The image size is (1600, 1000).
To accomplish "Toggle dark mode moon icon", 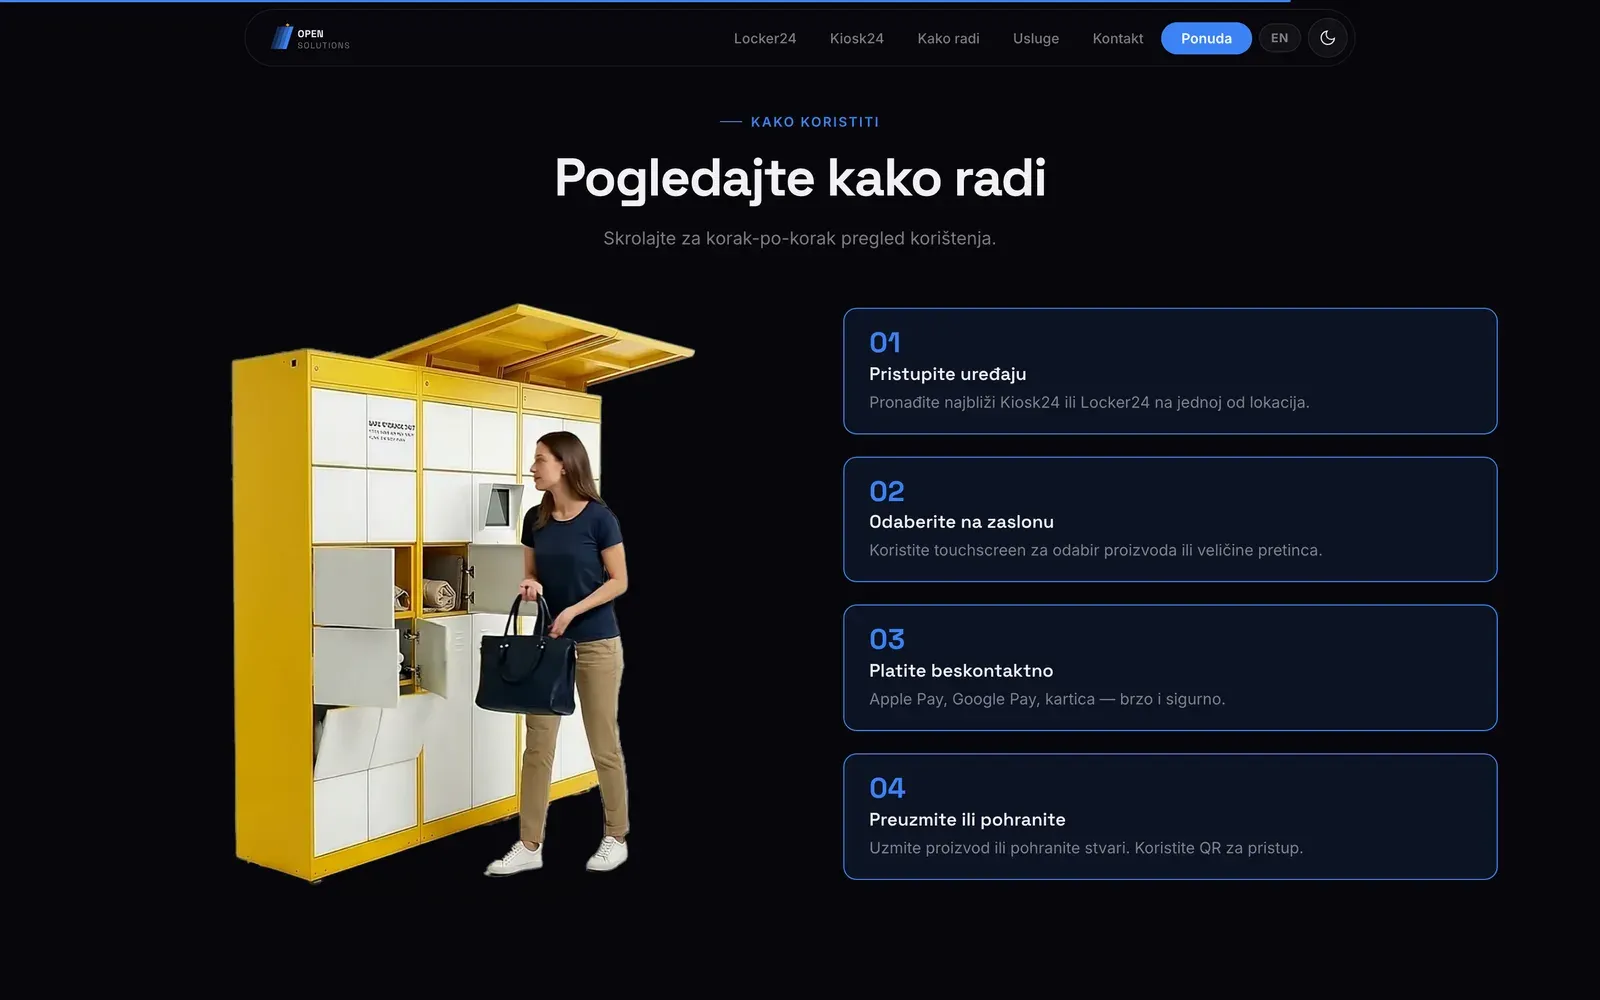I will coord(1328,38).
